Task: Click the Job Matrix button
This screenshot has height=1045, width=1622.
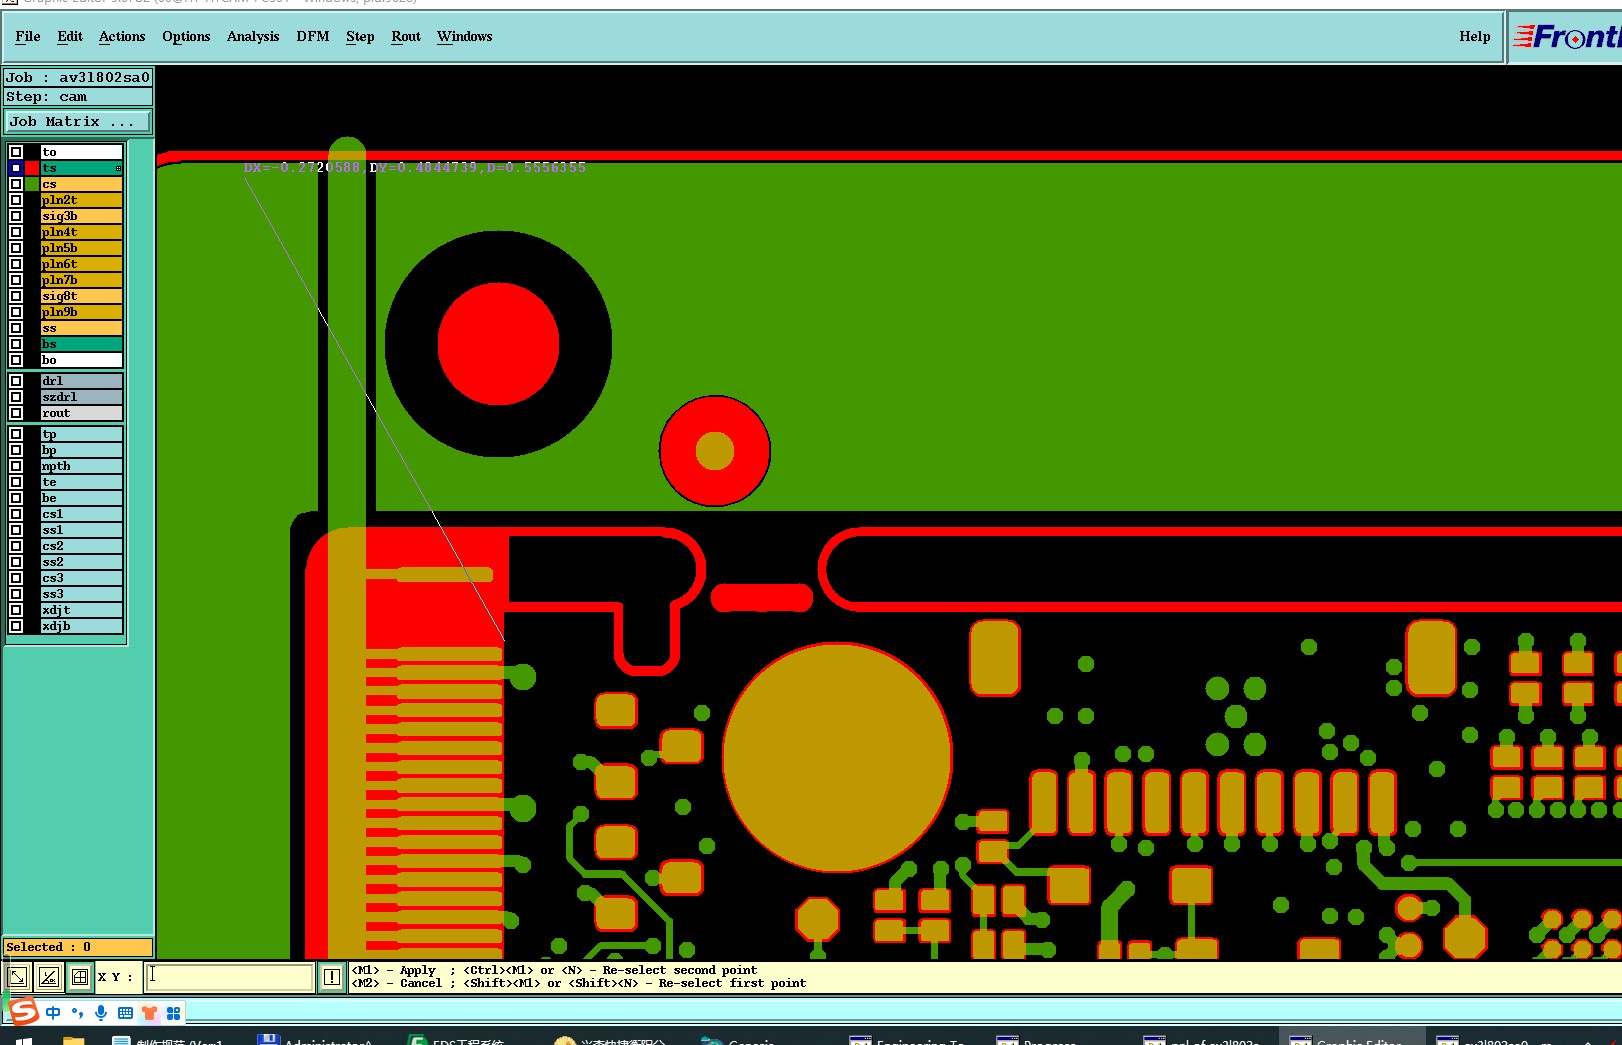Action: (x=78, y=121)
